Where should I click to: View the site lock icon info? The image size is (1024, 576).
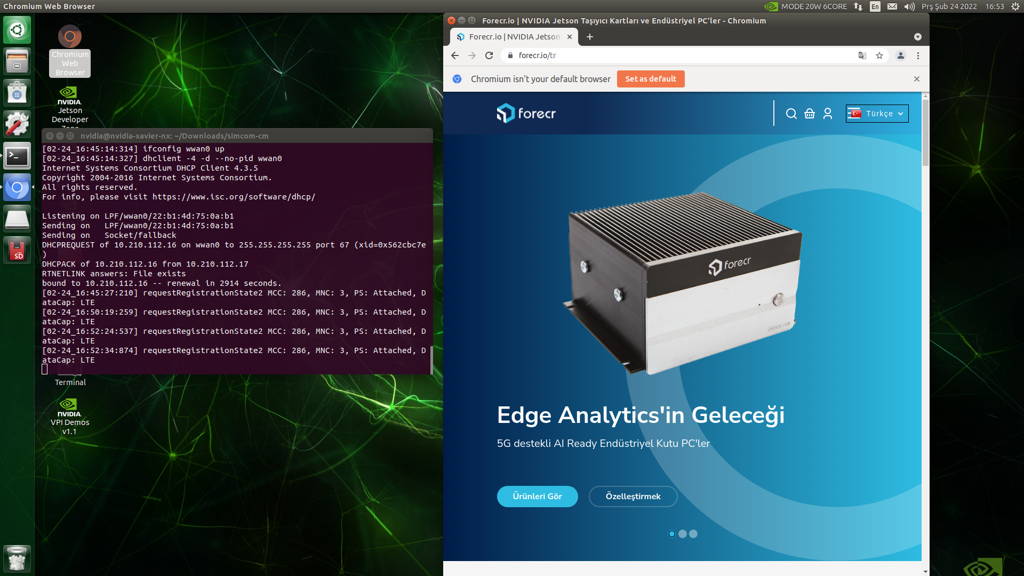(510, 56)
